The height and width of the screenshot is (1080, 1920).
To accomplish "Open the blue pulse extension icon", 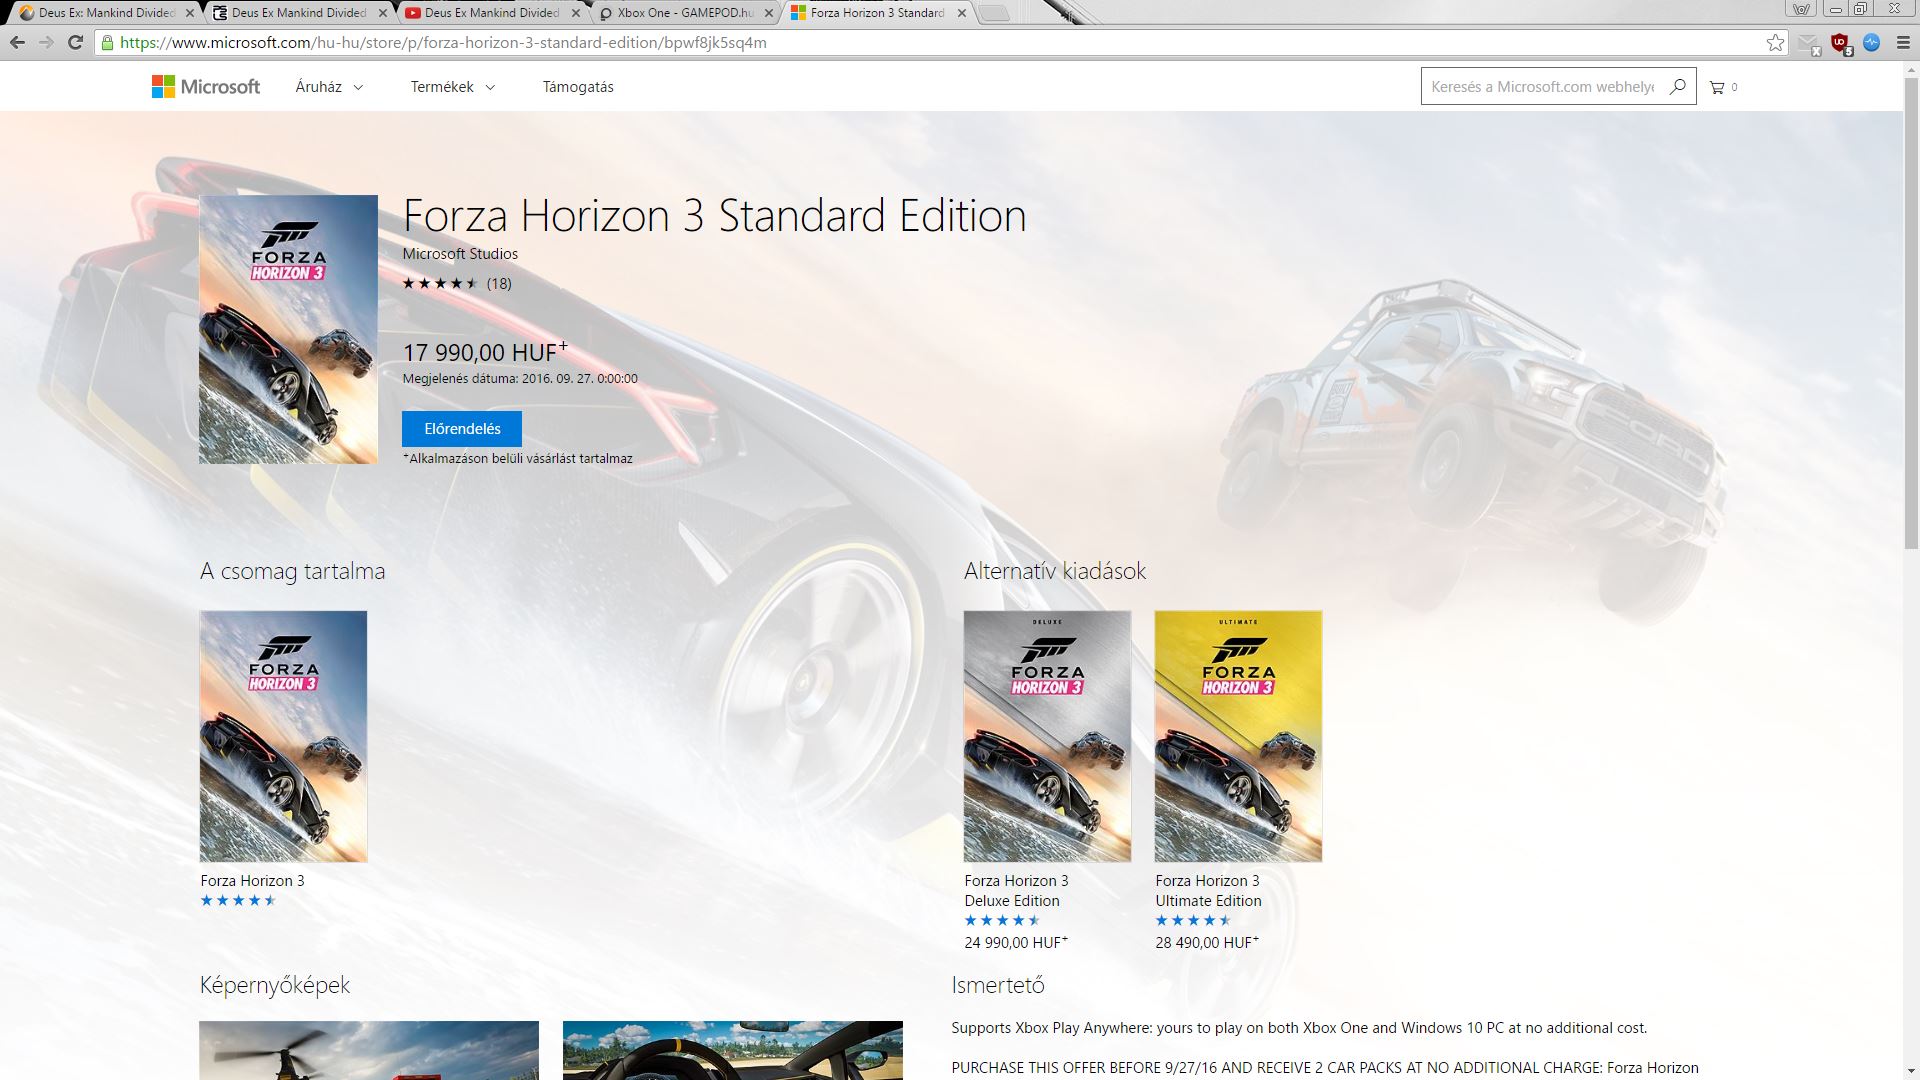I will tap(1872, 43).
